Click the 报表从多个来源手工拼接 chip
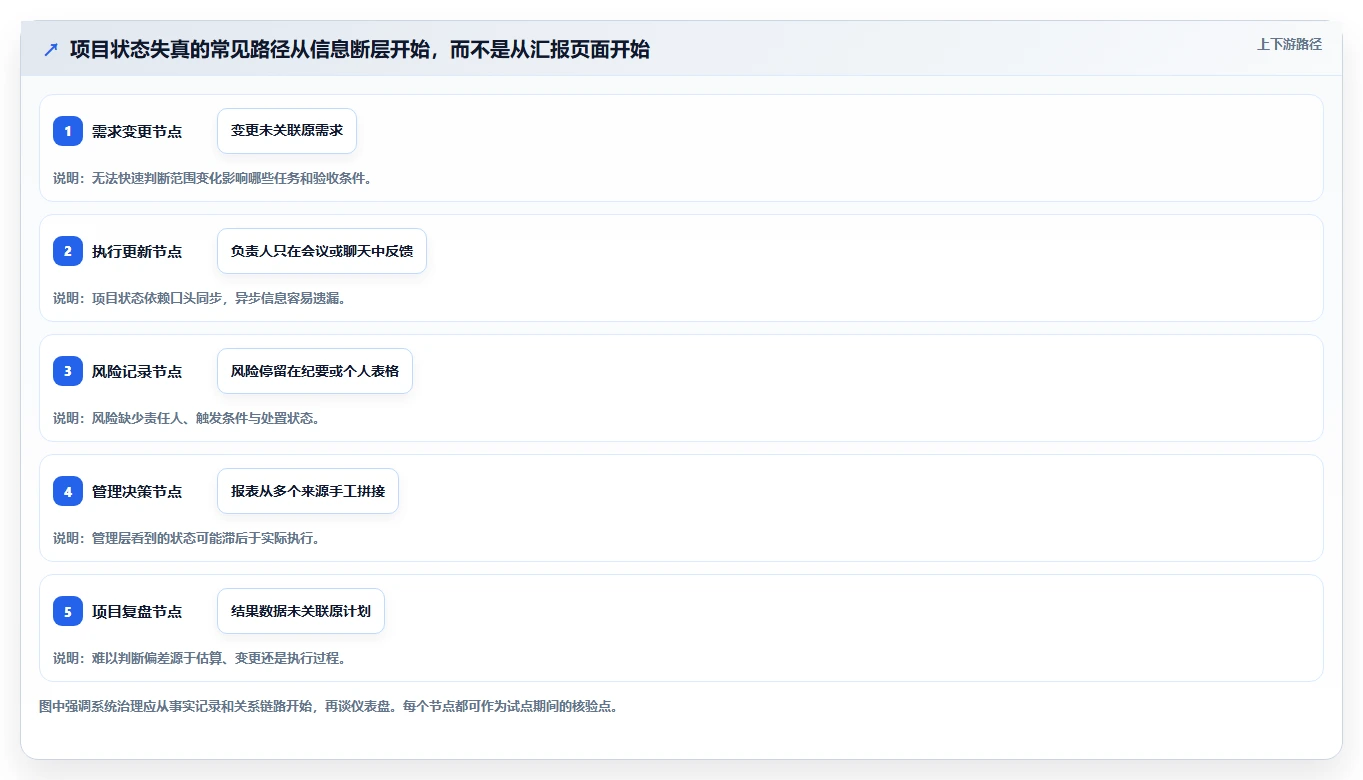The height and width of the screenshot is (780, 1363). [308, 491]
